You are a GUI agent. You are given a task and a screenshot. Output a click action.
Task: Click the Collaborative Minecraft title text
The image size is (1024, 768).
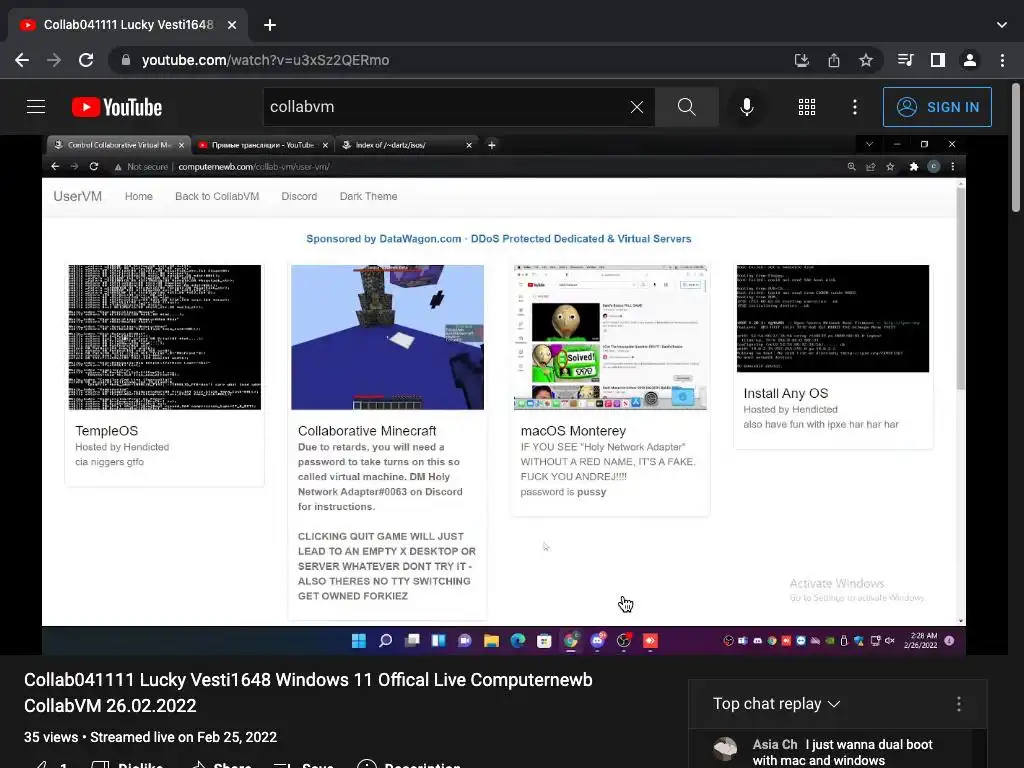coord(367,431)
